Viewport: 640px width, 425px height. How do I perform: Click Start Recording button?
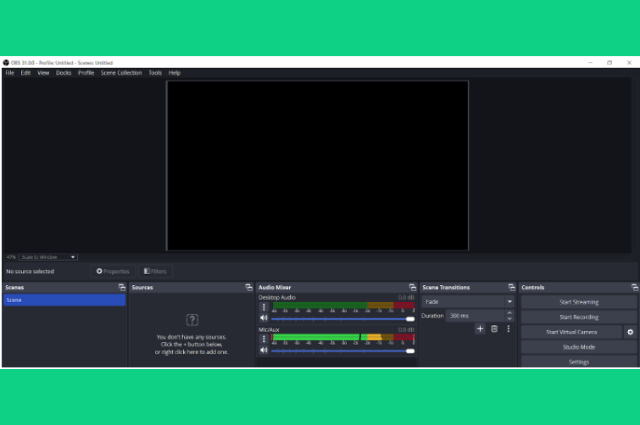pyautogui.click(x=579, y=317)
